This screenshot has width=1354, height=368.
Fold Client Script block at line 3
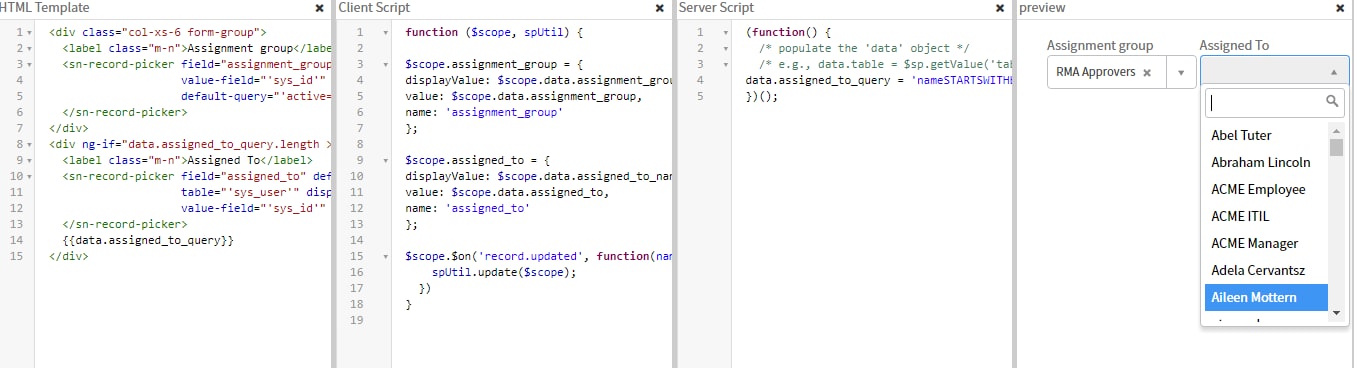(x=387, y=65)
